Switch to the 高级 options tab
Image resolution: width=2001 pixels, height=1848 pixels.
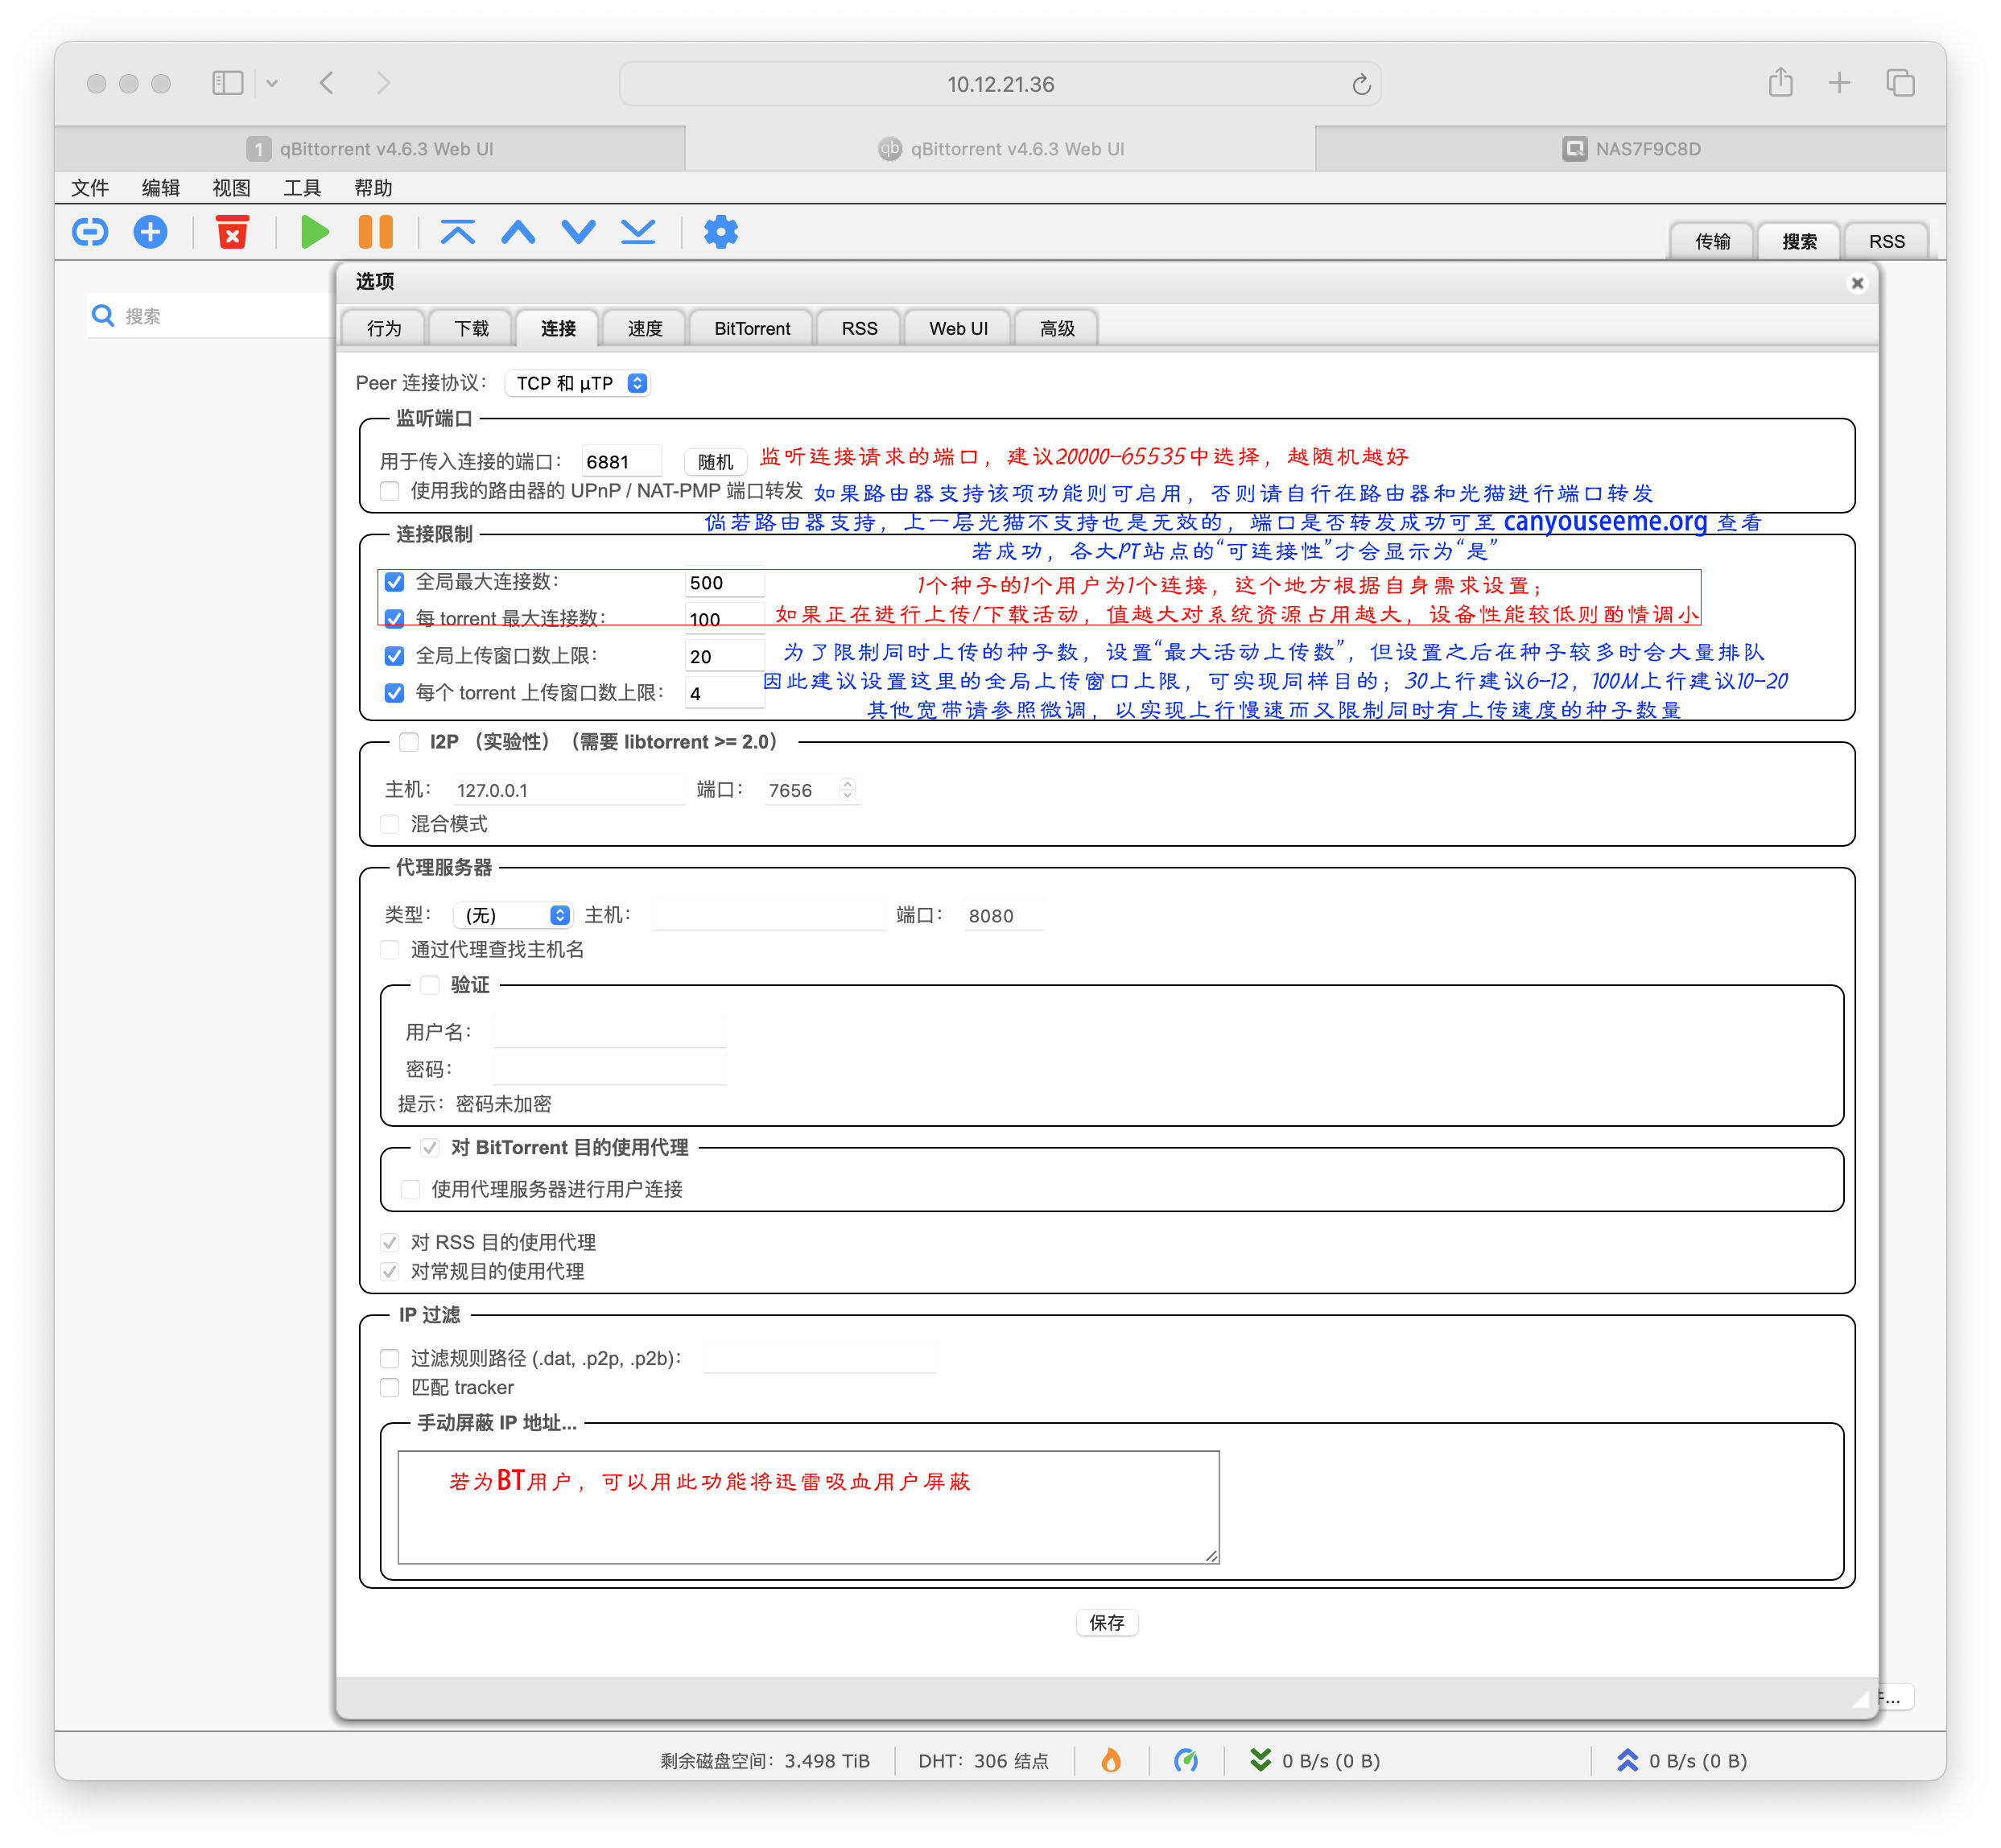click(x=1057, y=329)
